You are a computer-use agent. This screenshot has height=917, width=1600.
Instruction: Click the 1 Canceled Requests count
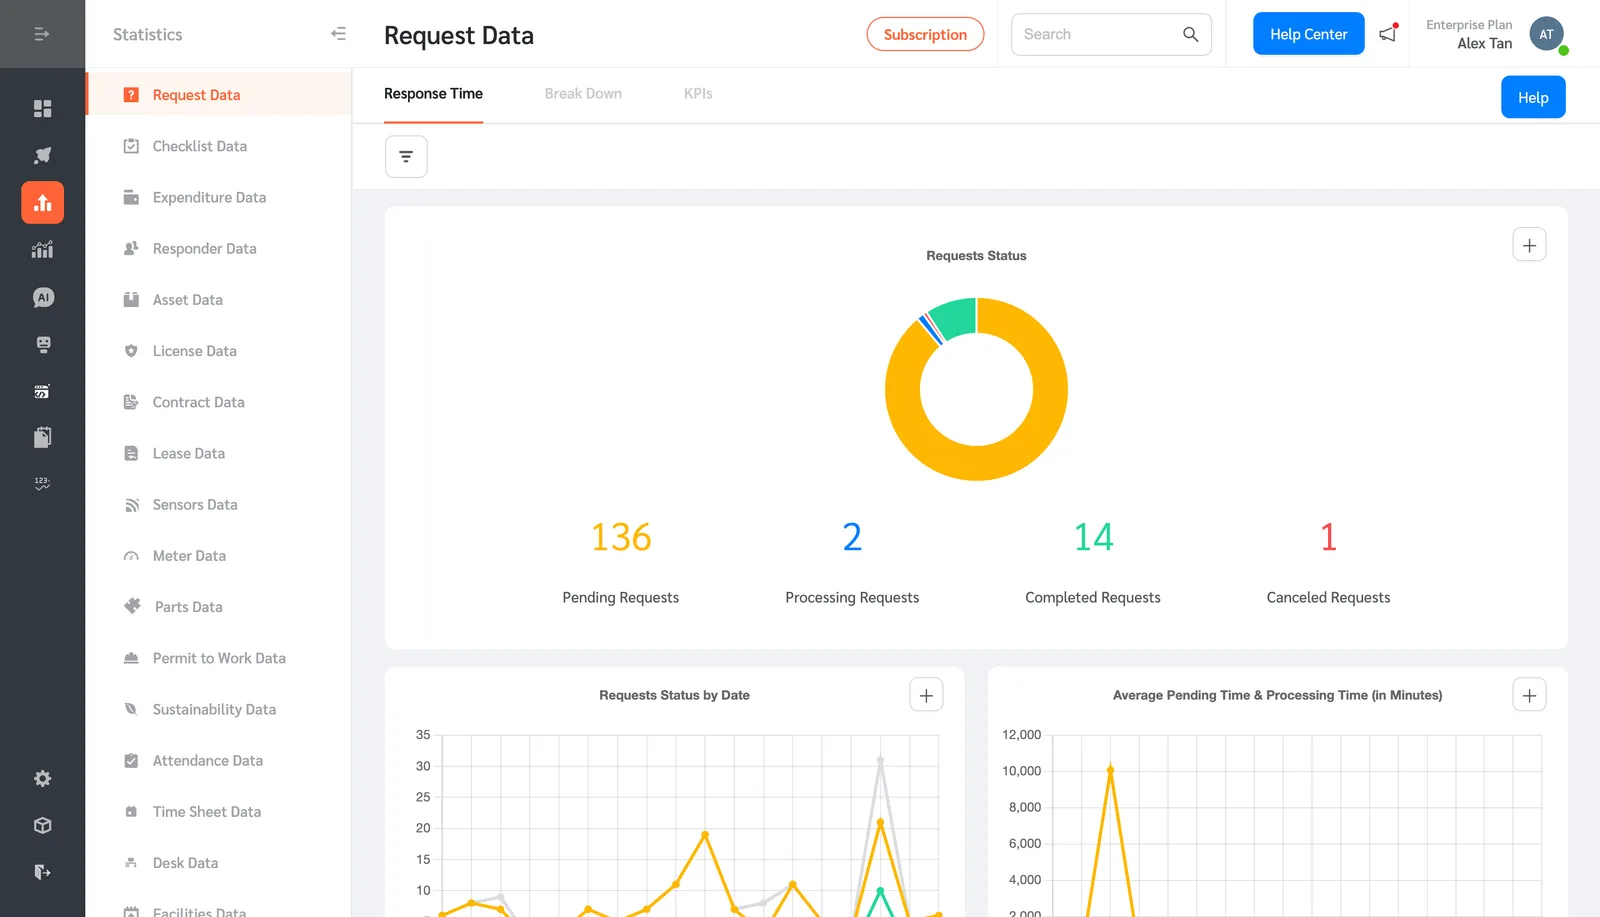[x=1328, y=538]
